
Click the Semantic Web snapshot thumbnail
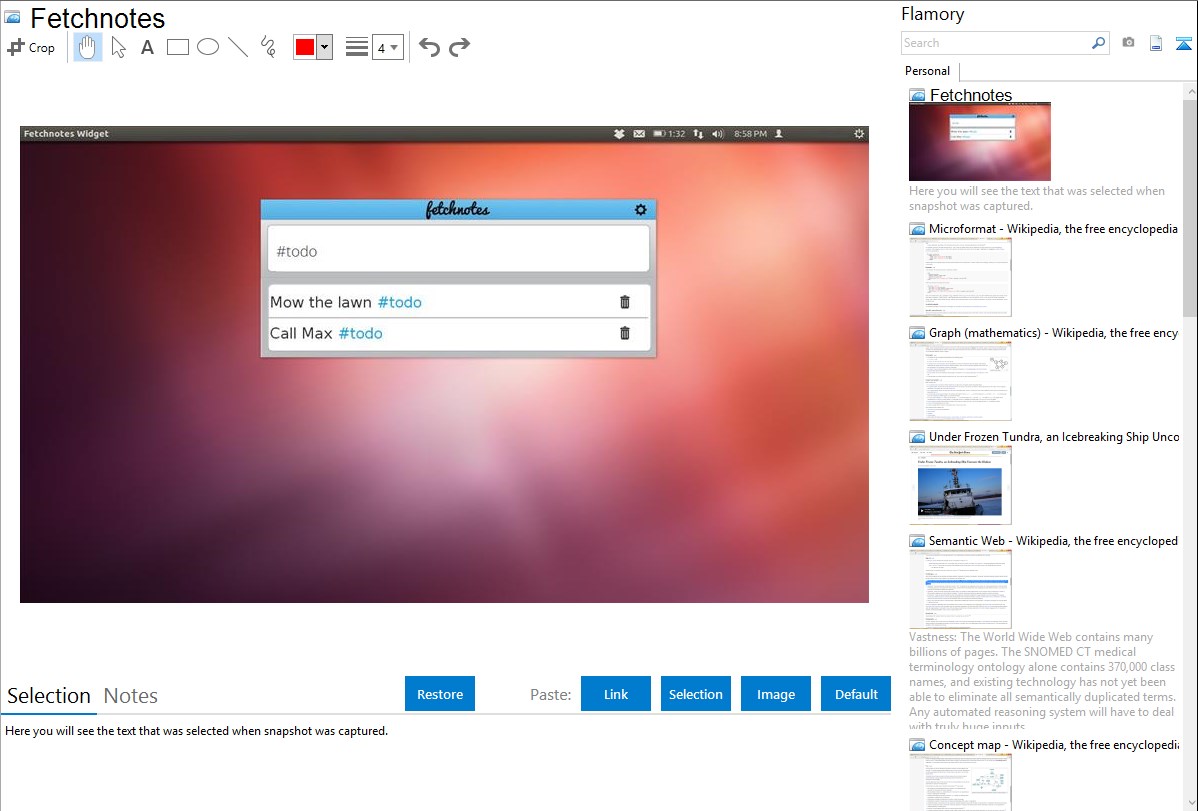[960, 589]
